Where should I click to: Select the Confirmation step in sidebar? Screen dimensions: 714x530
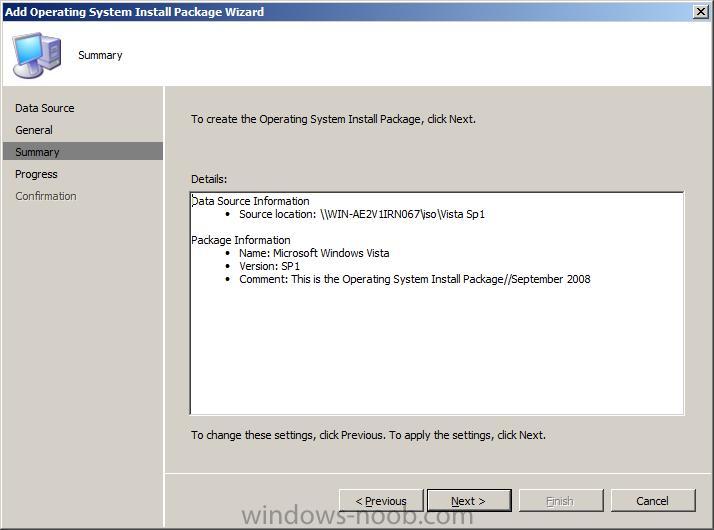coord(46,196)
